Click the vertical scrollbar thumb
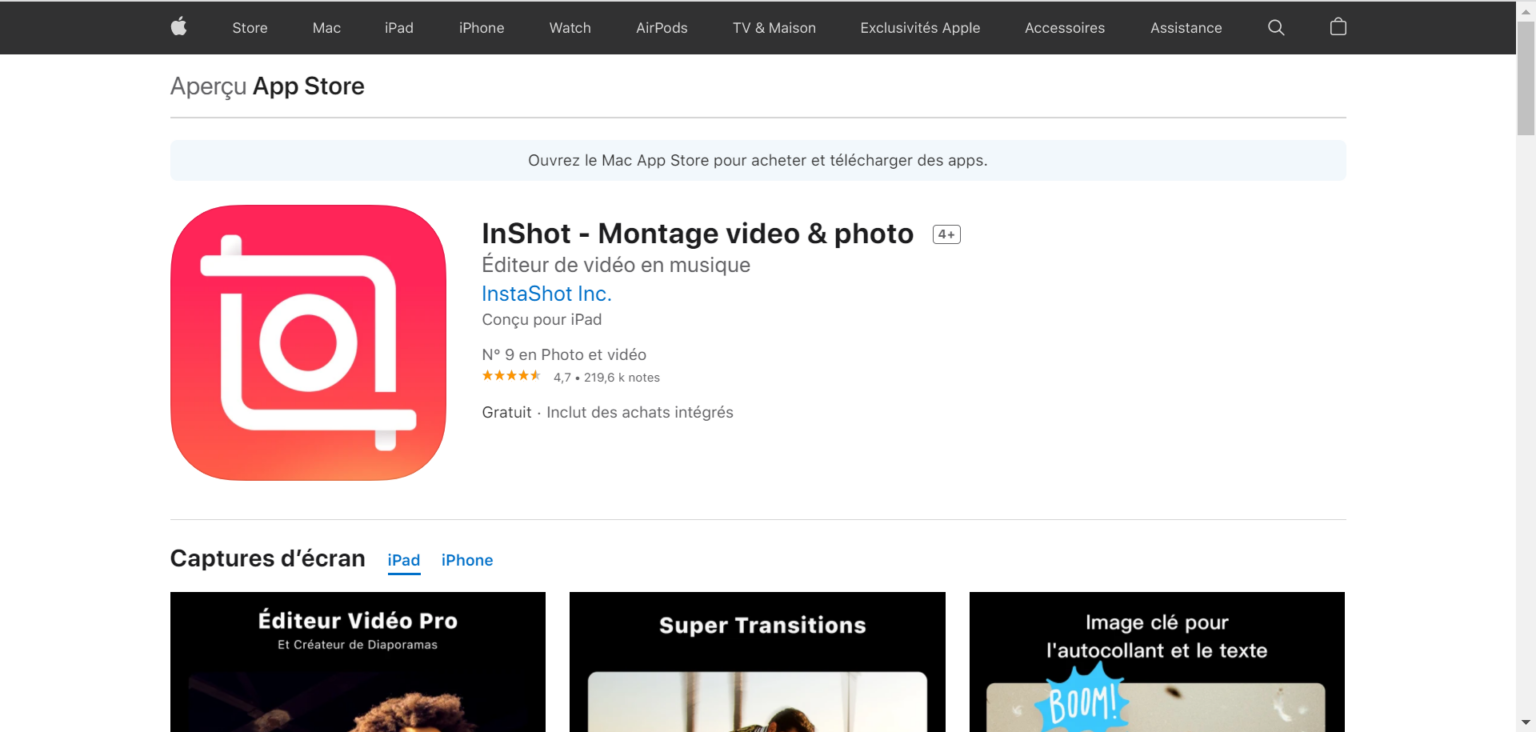Screen dimensions: 1536x732 pos(1526,78)
